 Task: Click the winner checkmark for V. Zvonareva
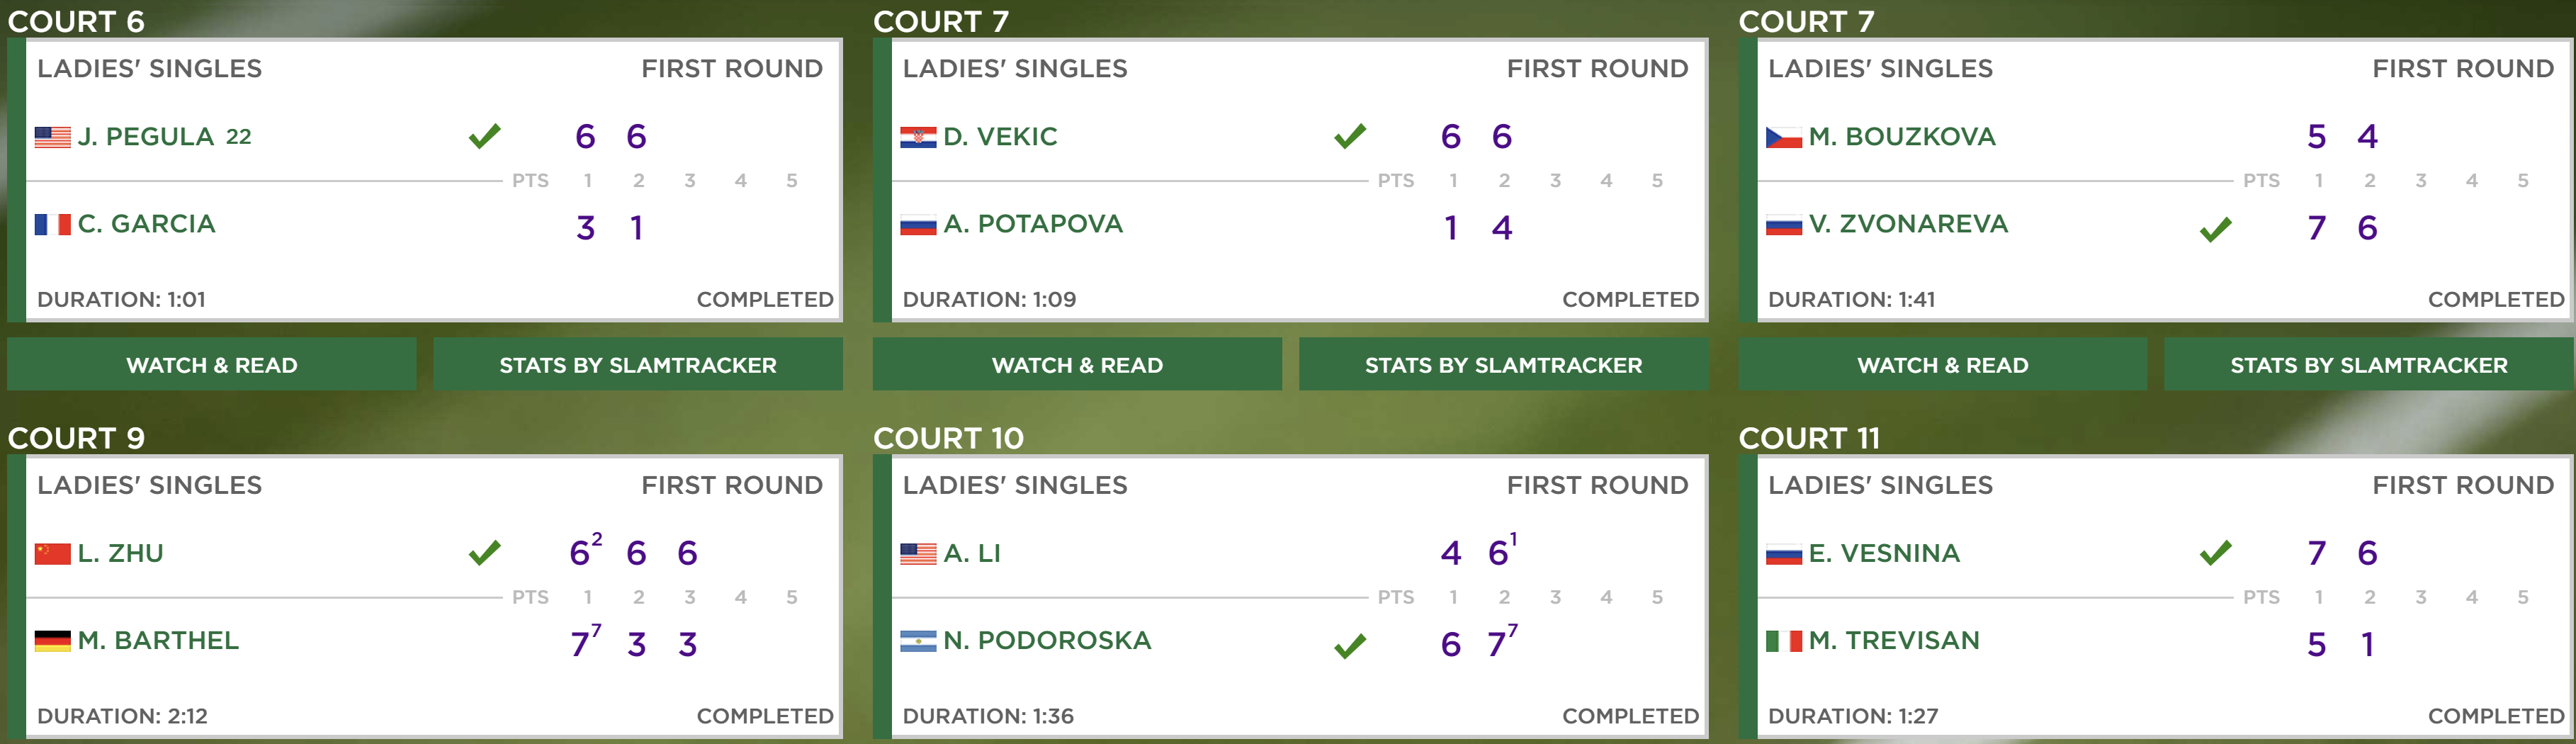pyautogui.click(x=2215, y=230)
